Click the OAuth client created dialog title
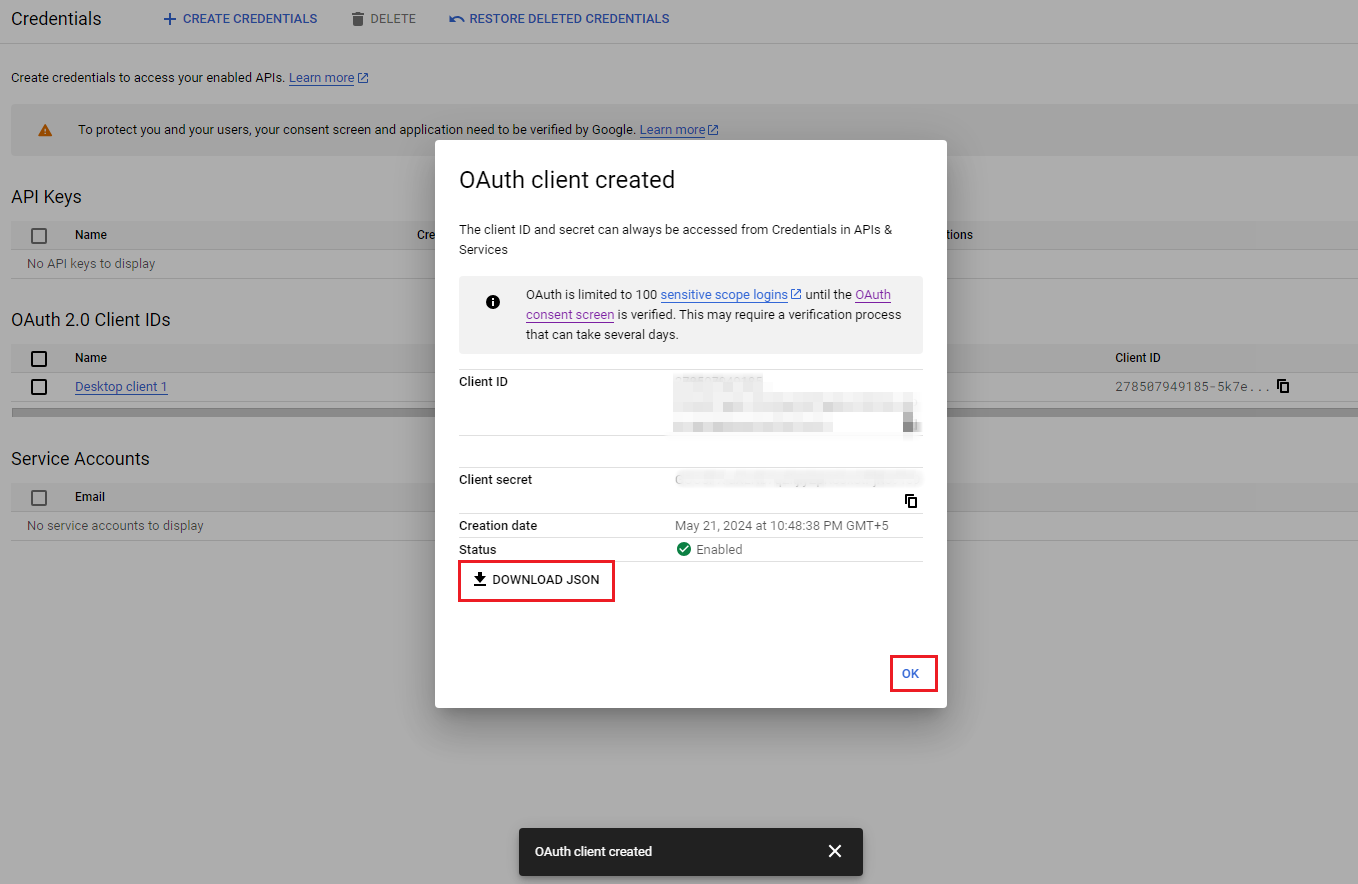Screen dimensions: 1358x884 (567, 180)
